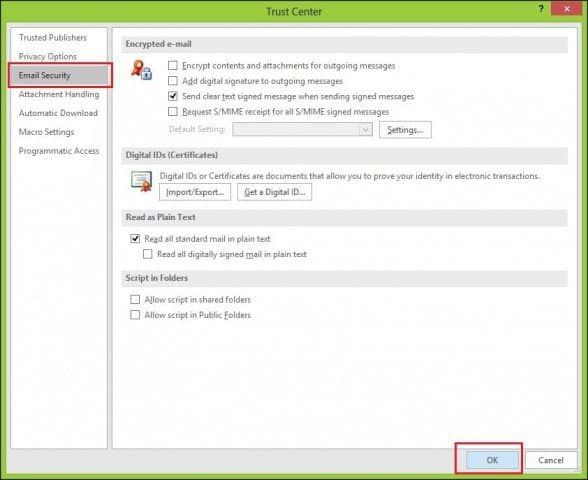Enable Read all digitally signed mail in plain text
588x480 pixels.
(148, 254)
